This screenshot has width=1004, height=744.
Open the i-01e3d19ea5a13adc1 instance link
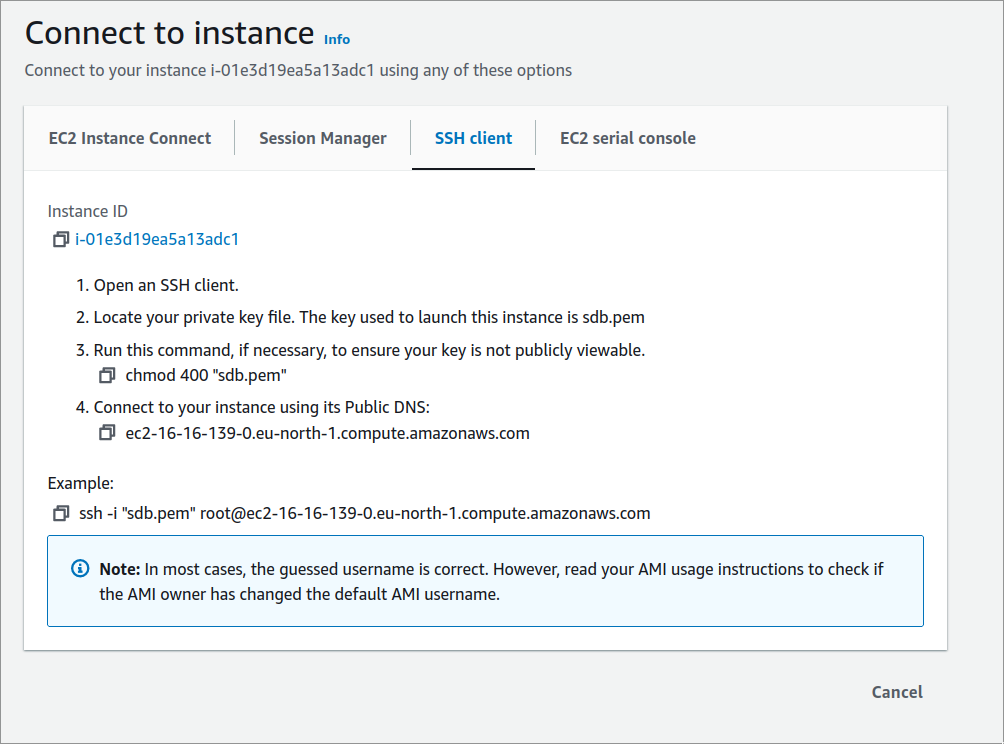click(157, 240)
